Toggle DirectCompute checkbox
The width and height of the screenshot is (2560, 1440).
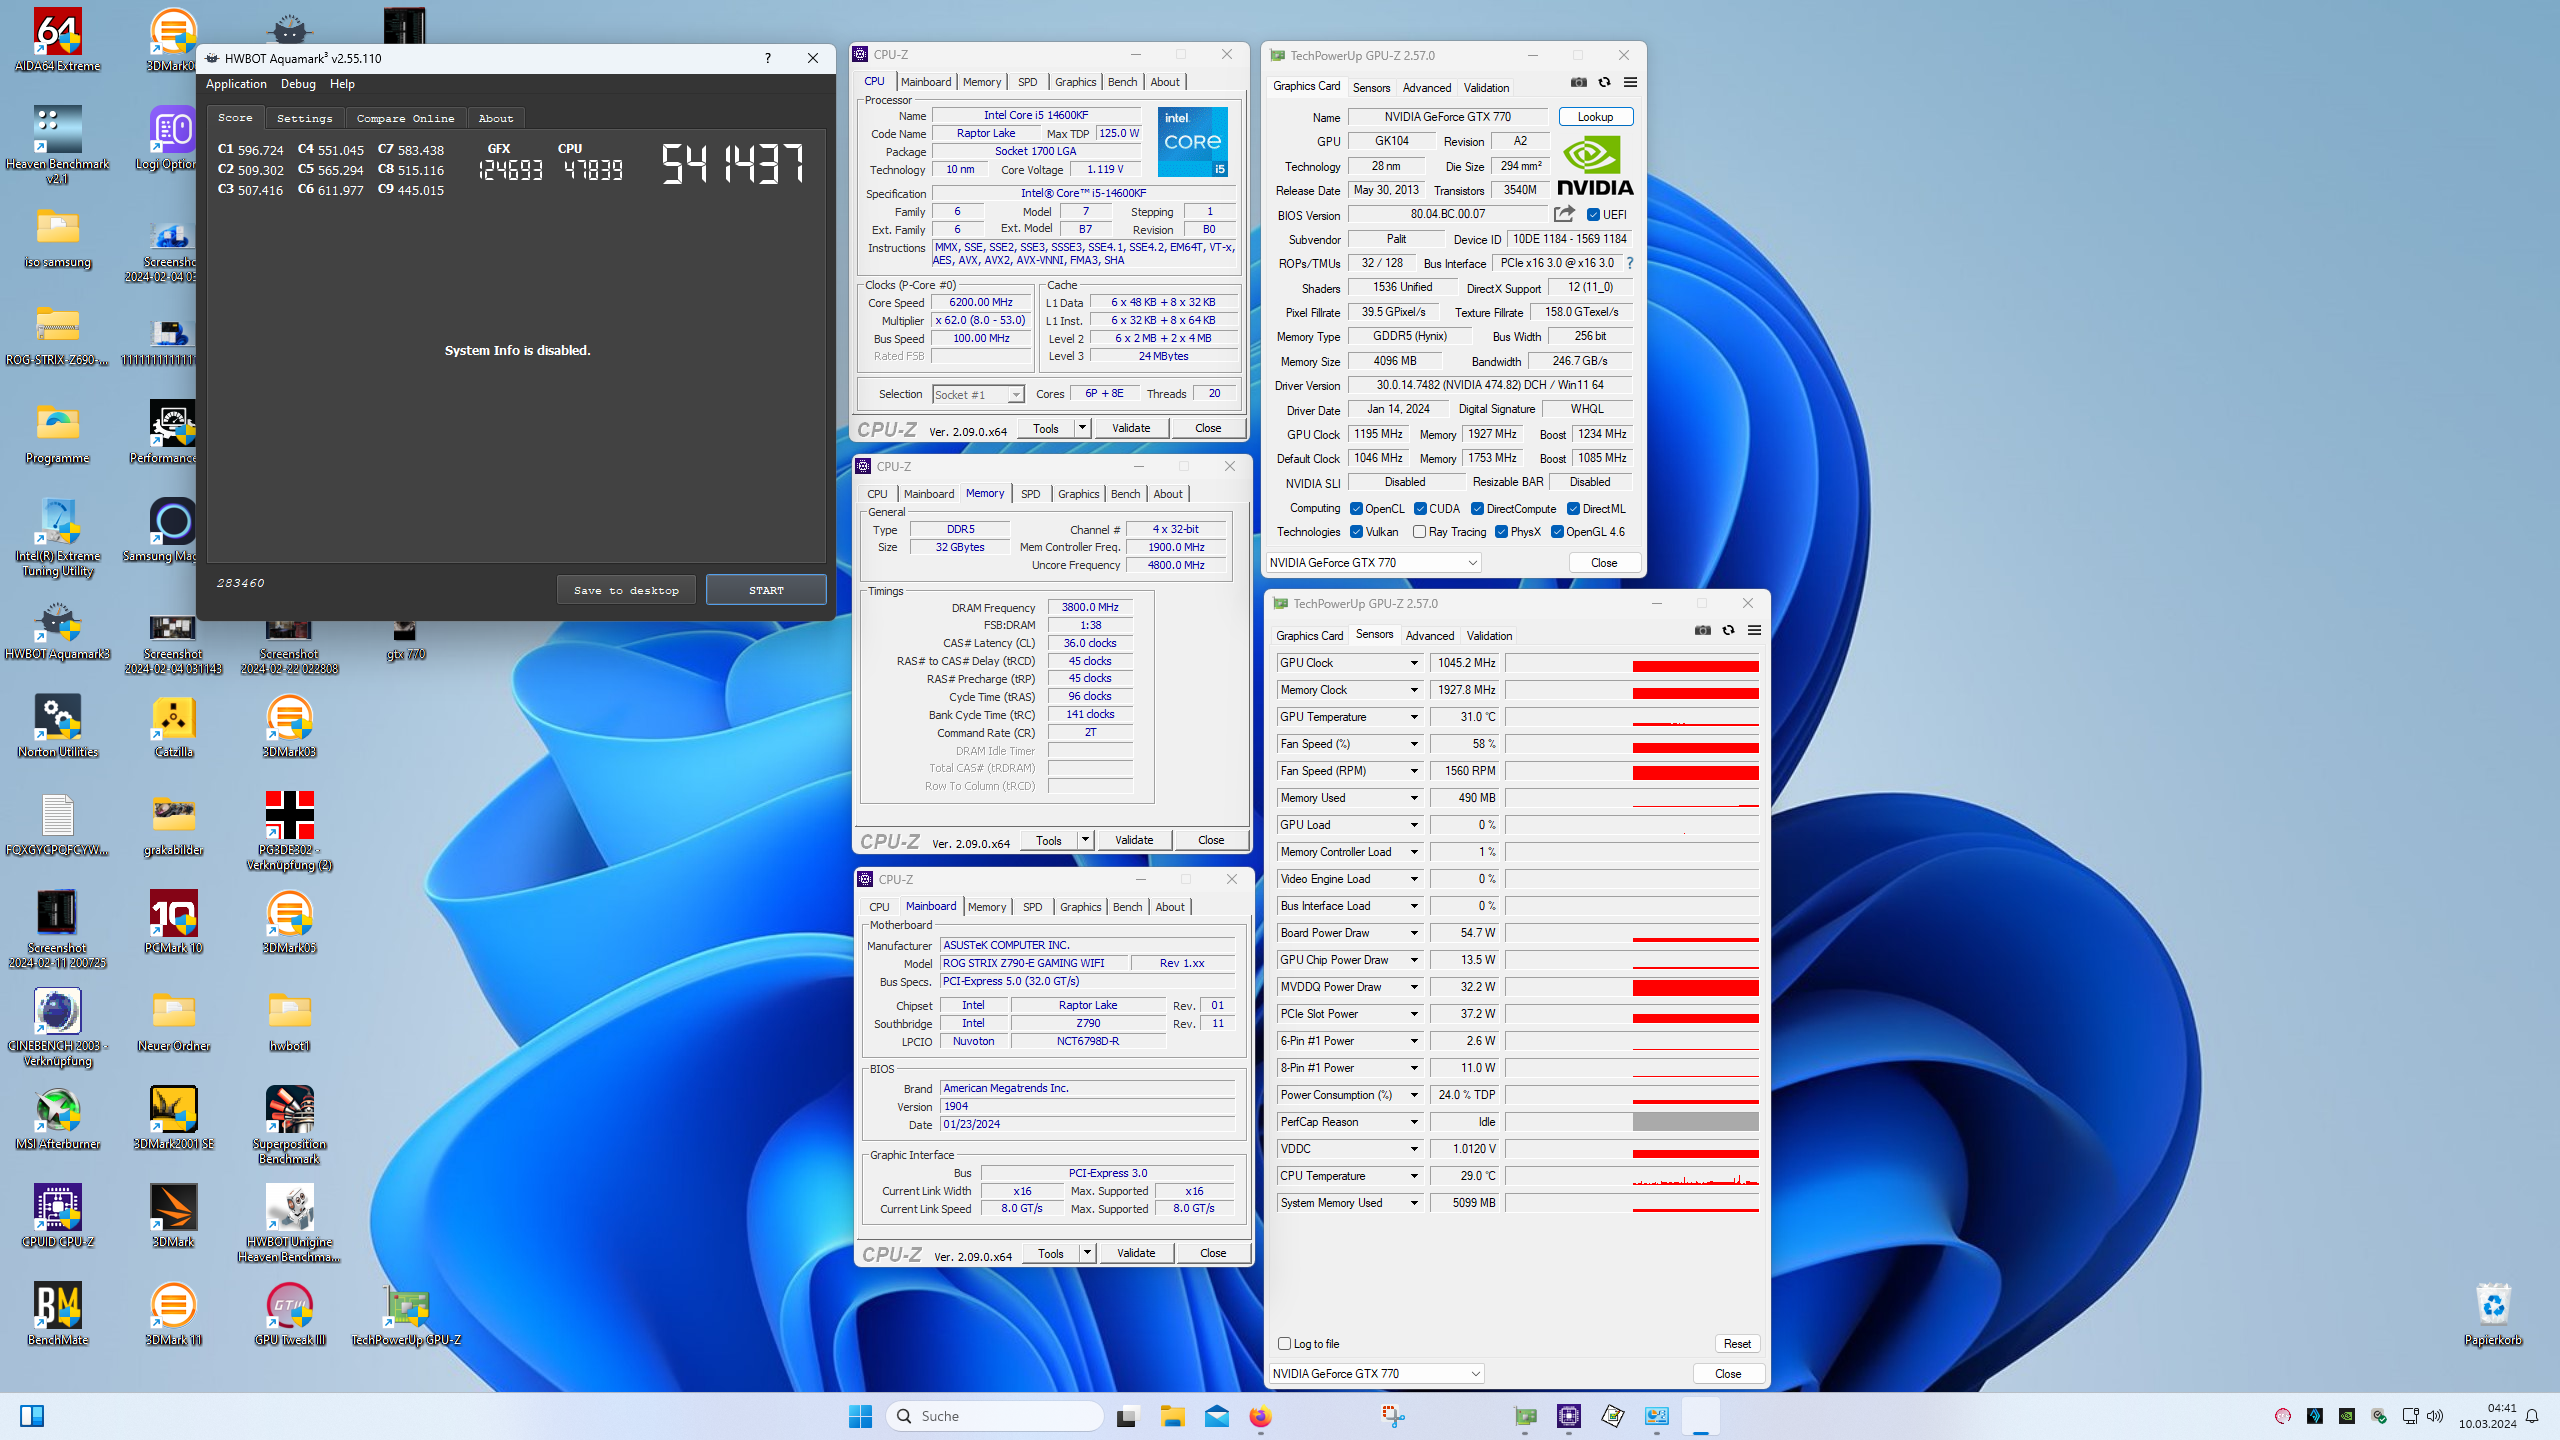pos(1477,509)
